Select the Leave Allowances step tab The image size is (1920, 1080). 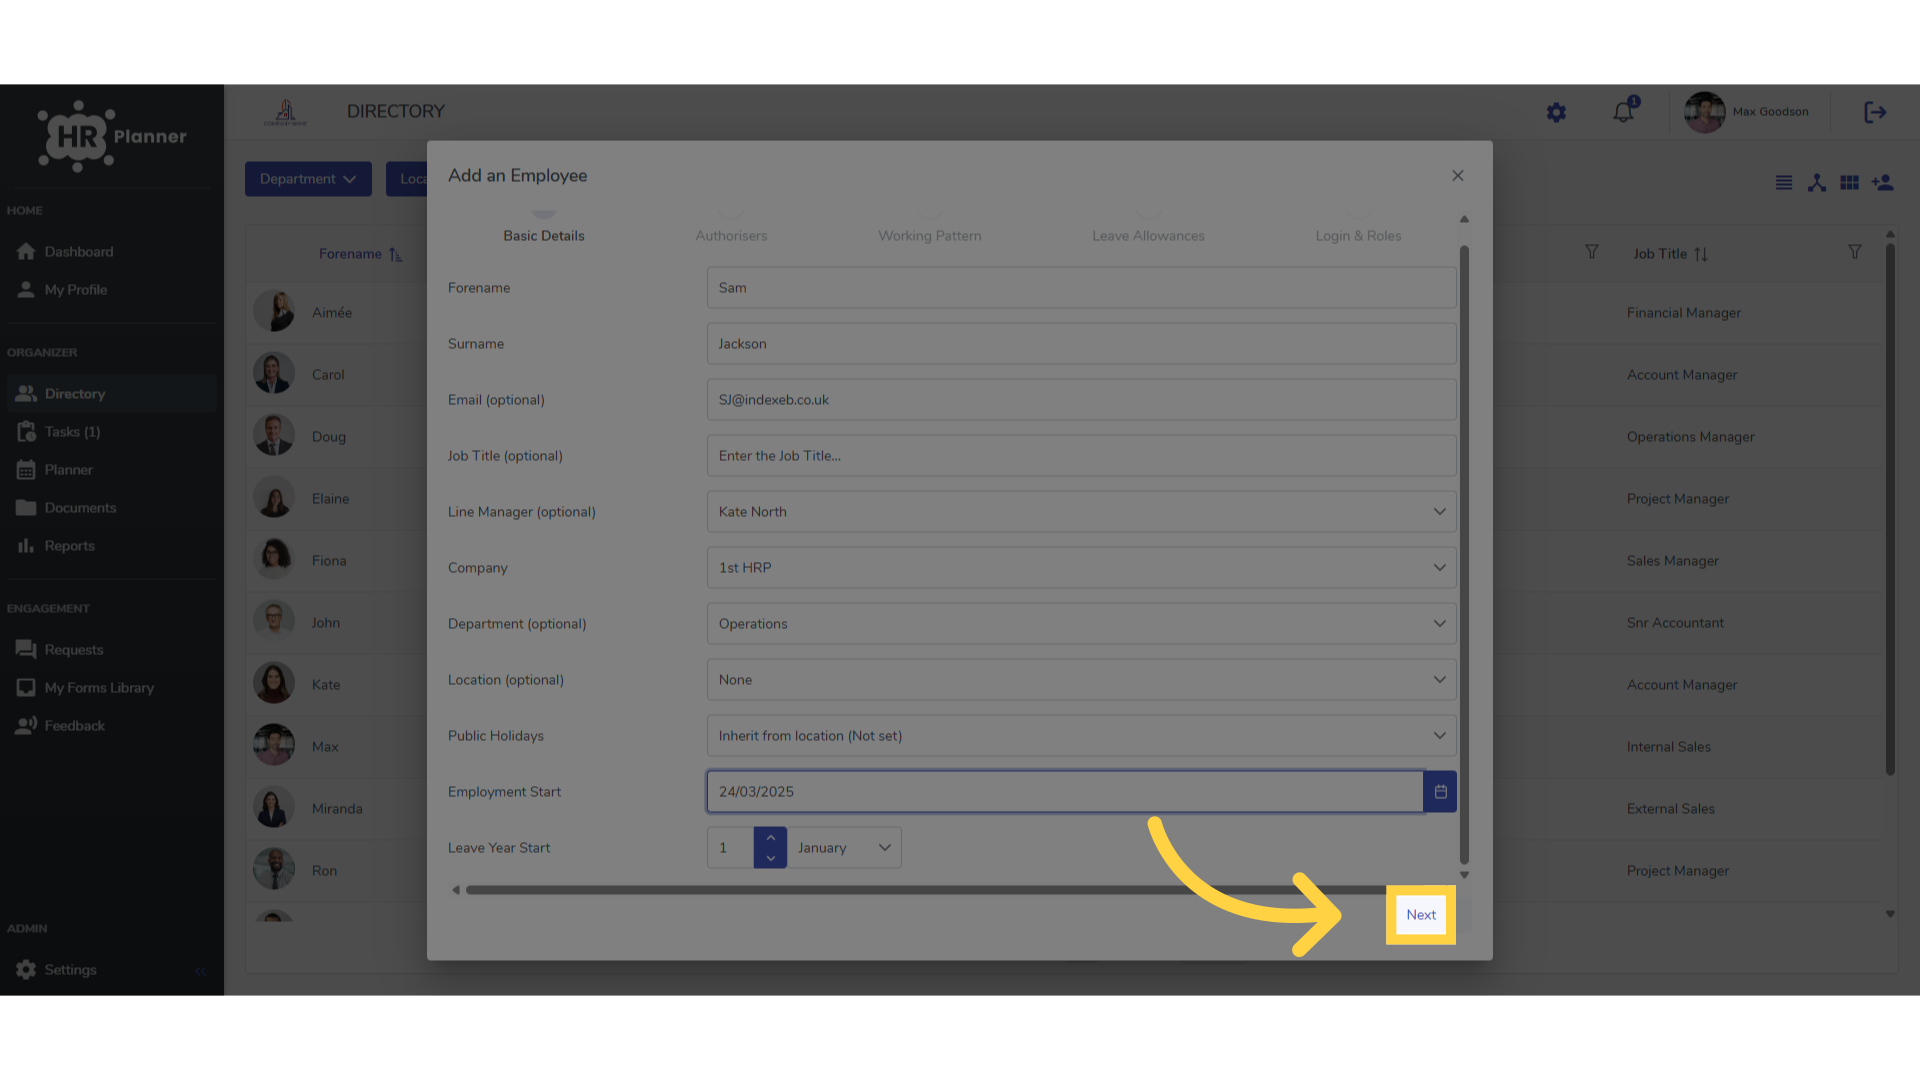coord(1148,236)
